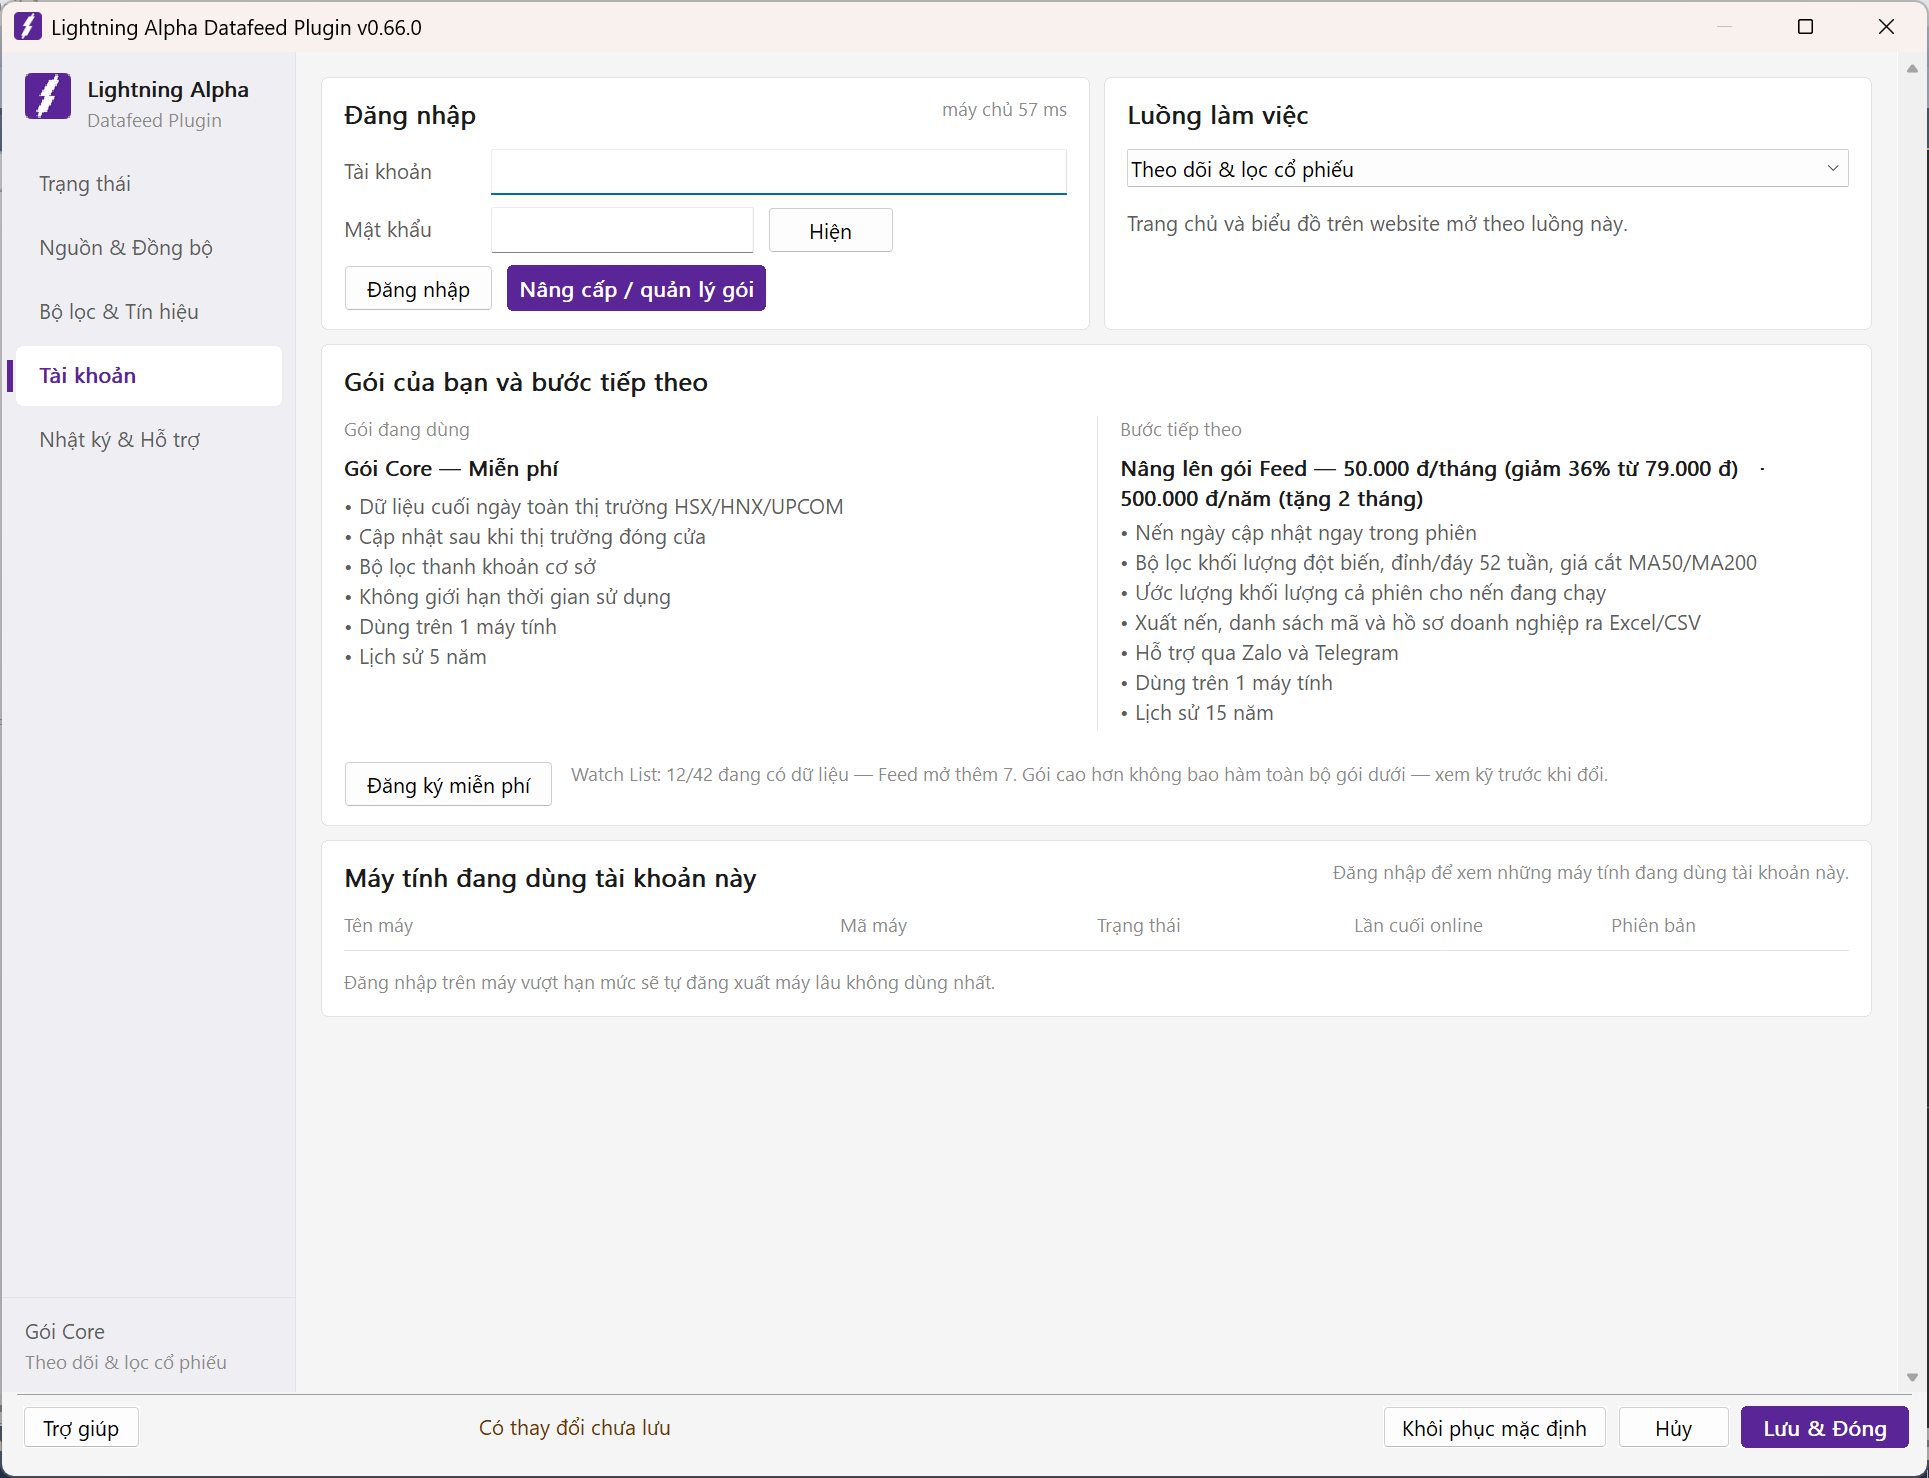Focus the Mật khẩu password field
Image resolution: width=1929 pixels, height=1478 pixels.
coord(622,230)
